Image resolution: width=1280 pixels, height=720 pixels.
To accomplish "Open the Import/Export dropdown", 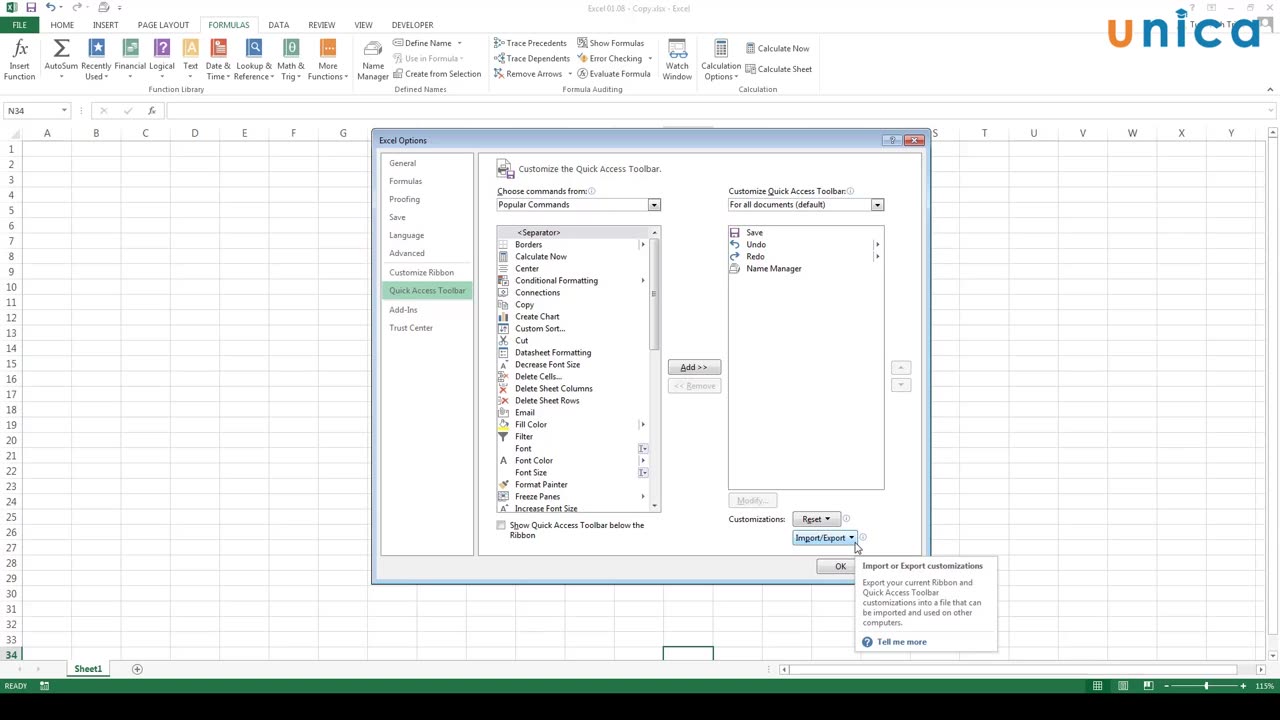I will pos(825,538).
